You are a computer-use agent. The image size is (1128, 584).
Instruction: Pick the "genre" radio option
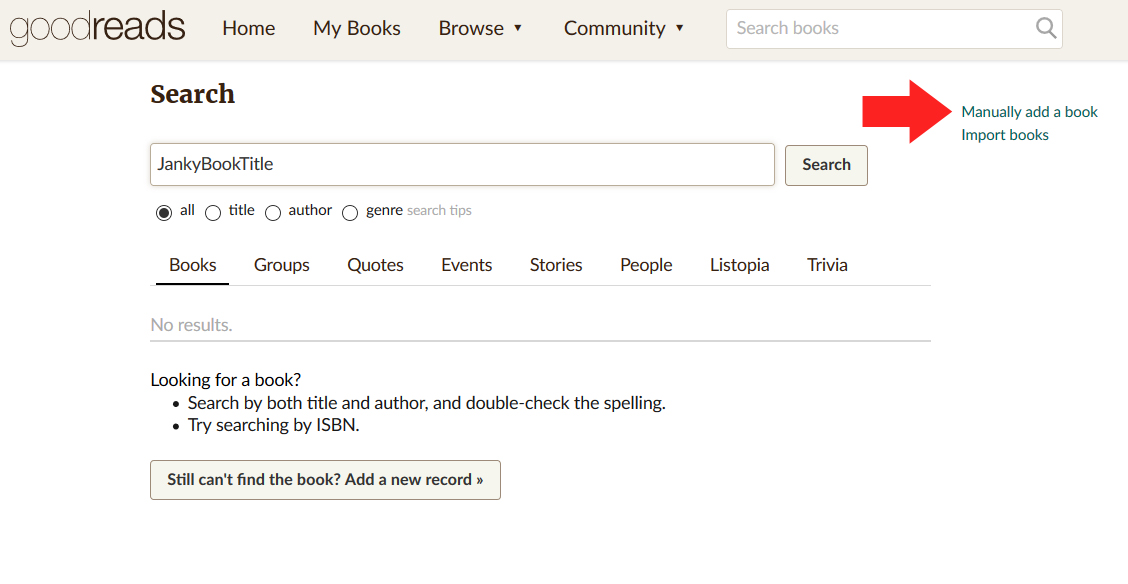pyautogui.click(x=350, y=212)
